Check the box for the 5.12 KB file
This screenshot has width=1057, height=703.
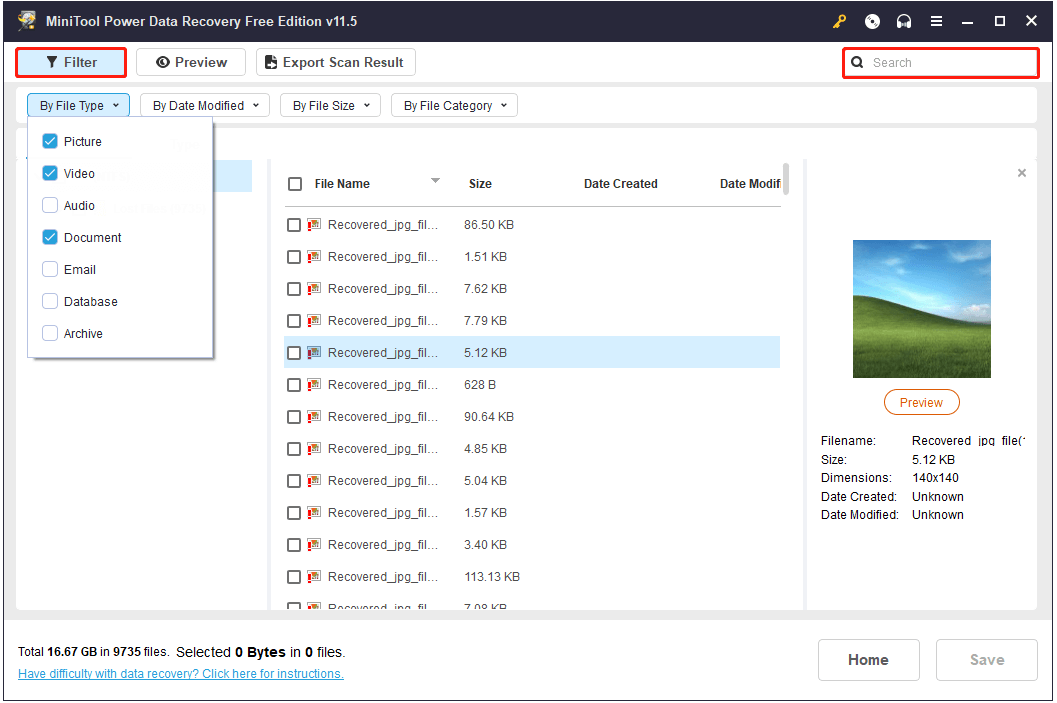(294, 353)
